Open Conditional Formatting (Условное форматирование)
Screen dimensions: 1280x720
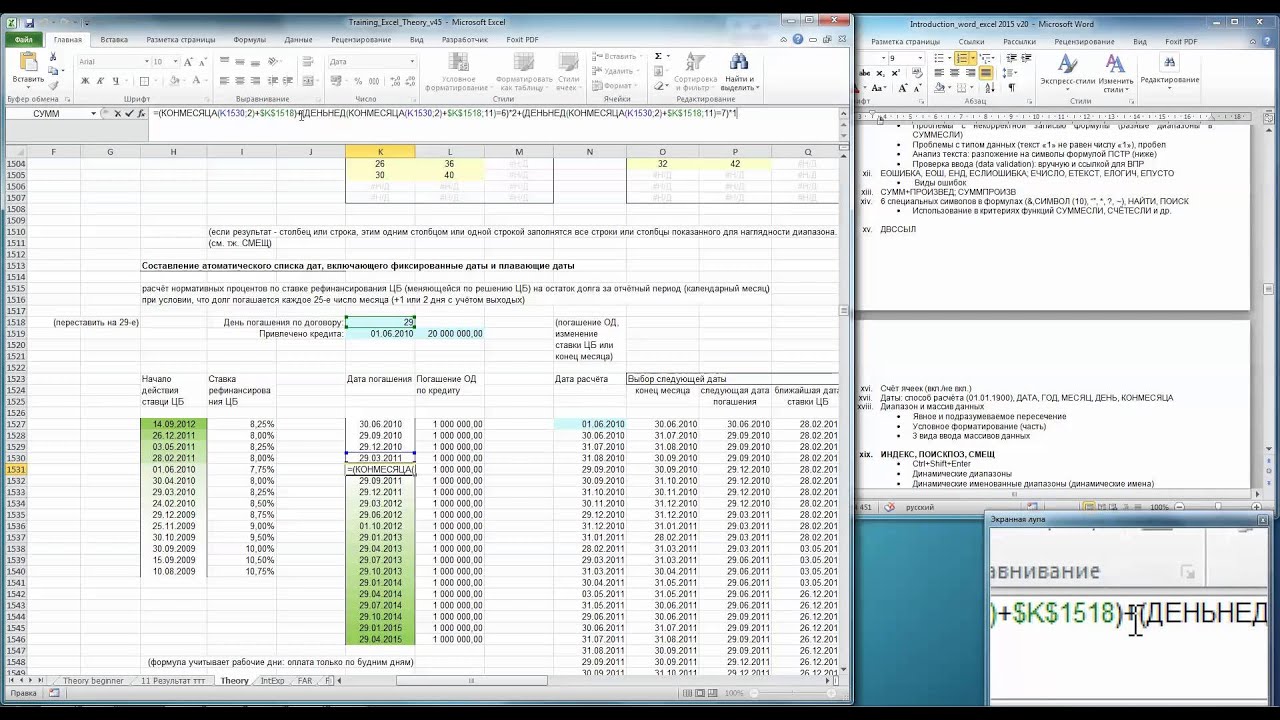click(x=458, y=71)
